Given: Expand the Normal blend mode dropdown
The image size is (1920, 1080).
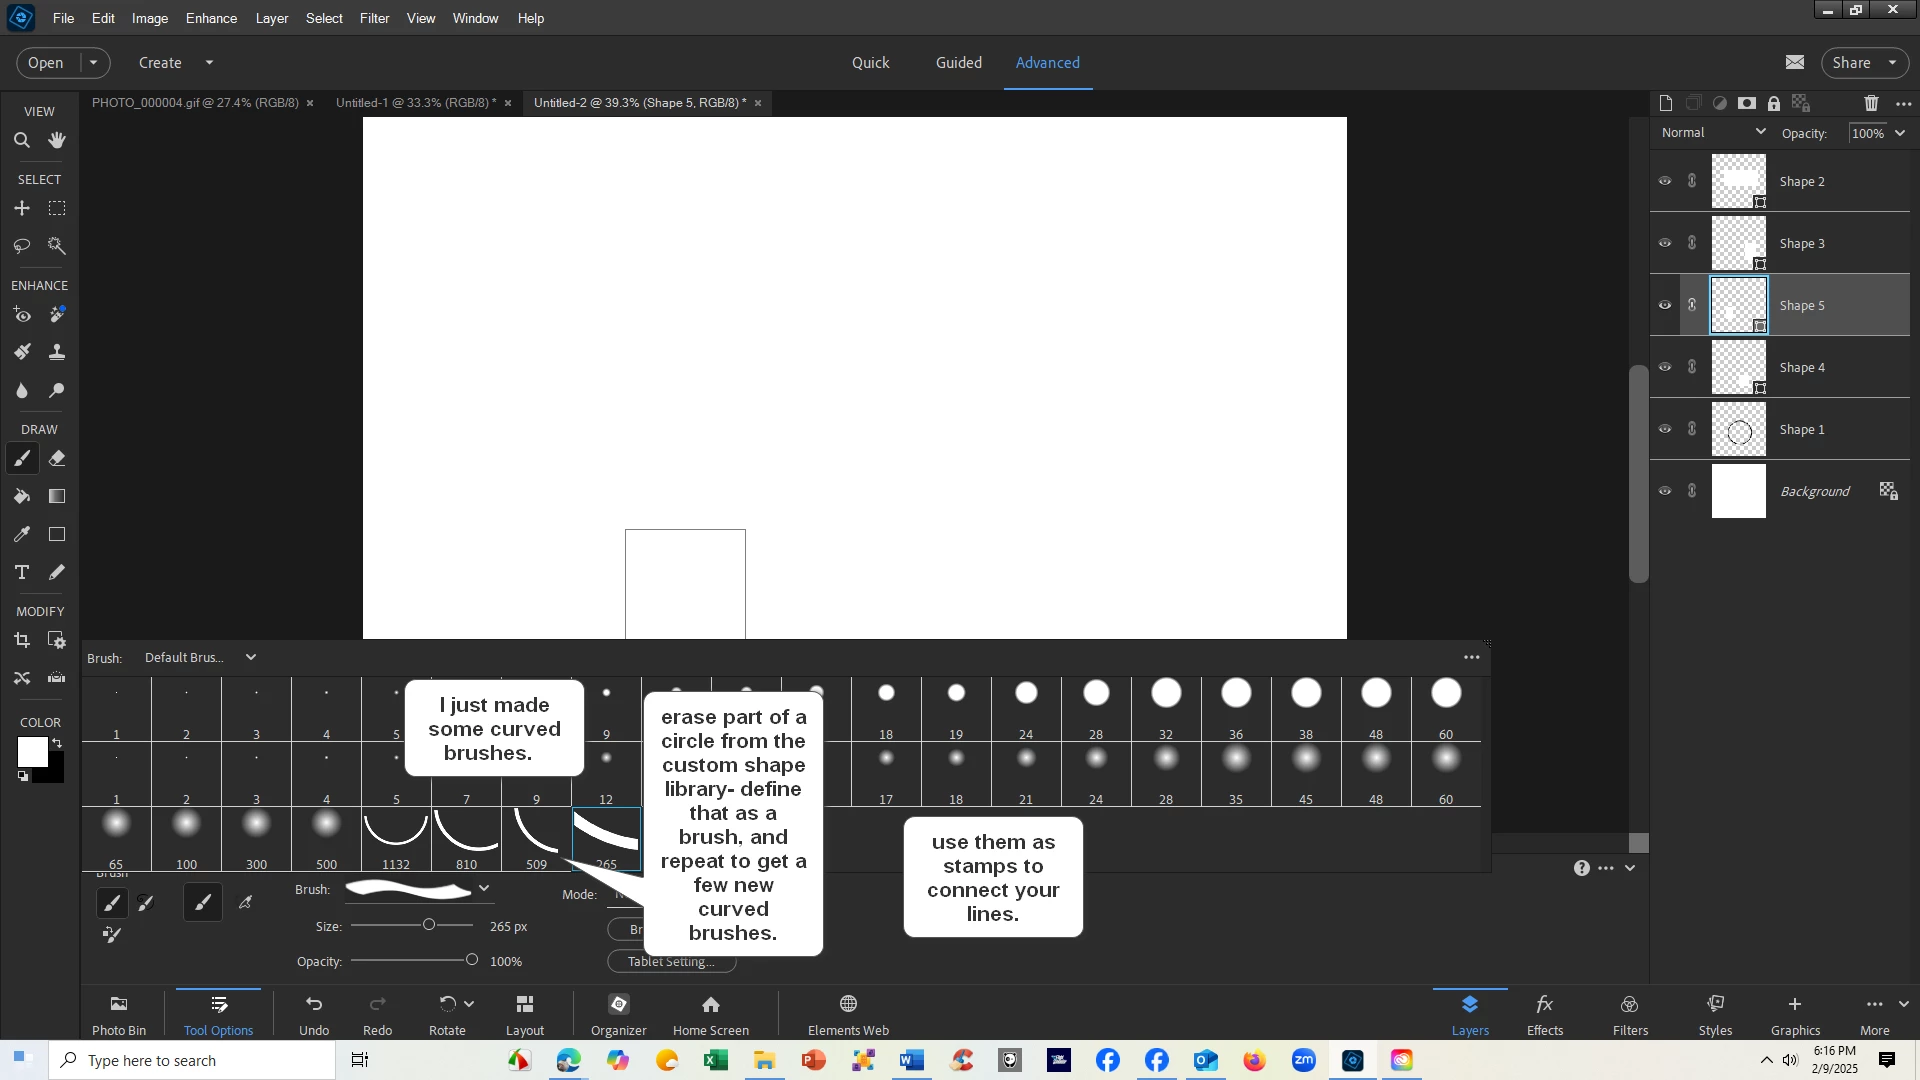Looking at the screenshot, I should pos(1714,133).
